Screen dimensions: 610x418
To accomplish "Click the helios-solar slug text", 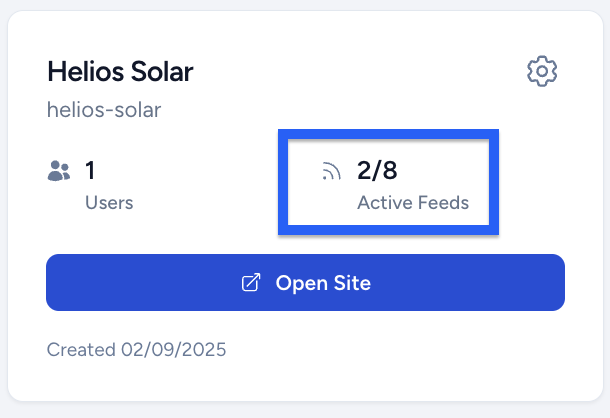I will (x=104, y=110).
